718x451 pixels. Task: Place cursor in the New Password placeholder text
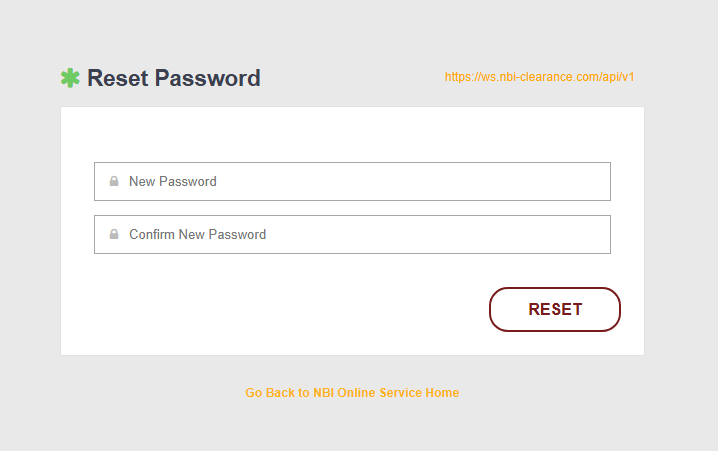pyautogui.click(x=173, y=182)
